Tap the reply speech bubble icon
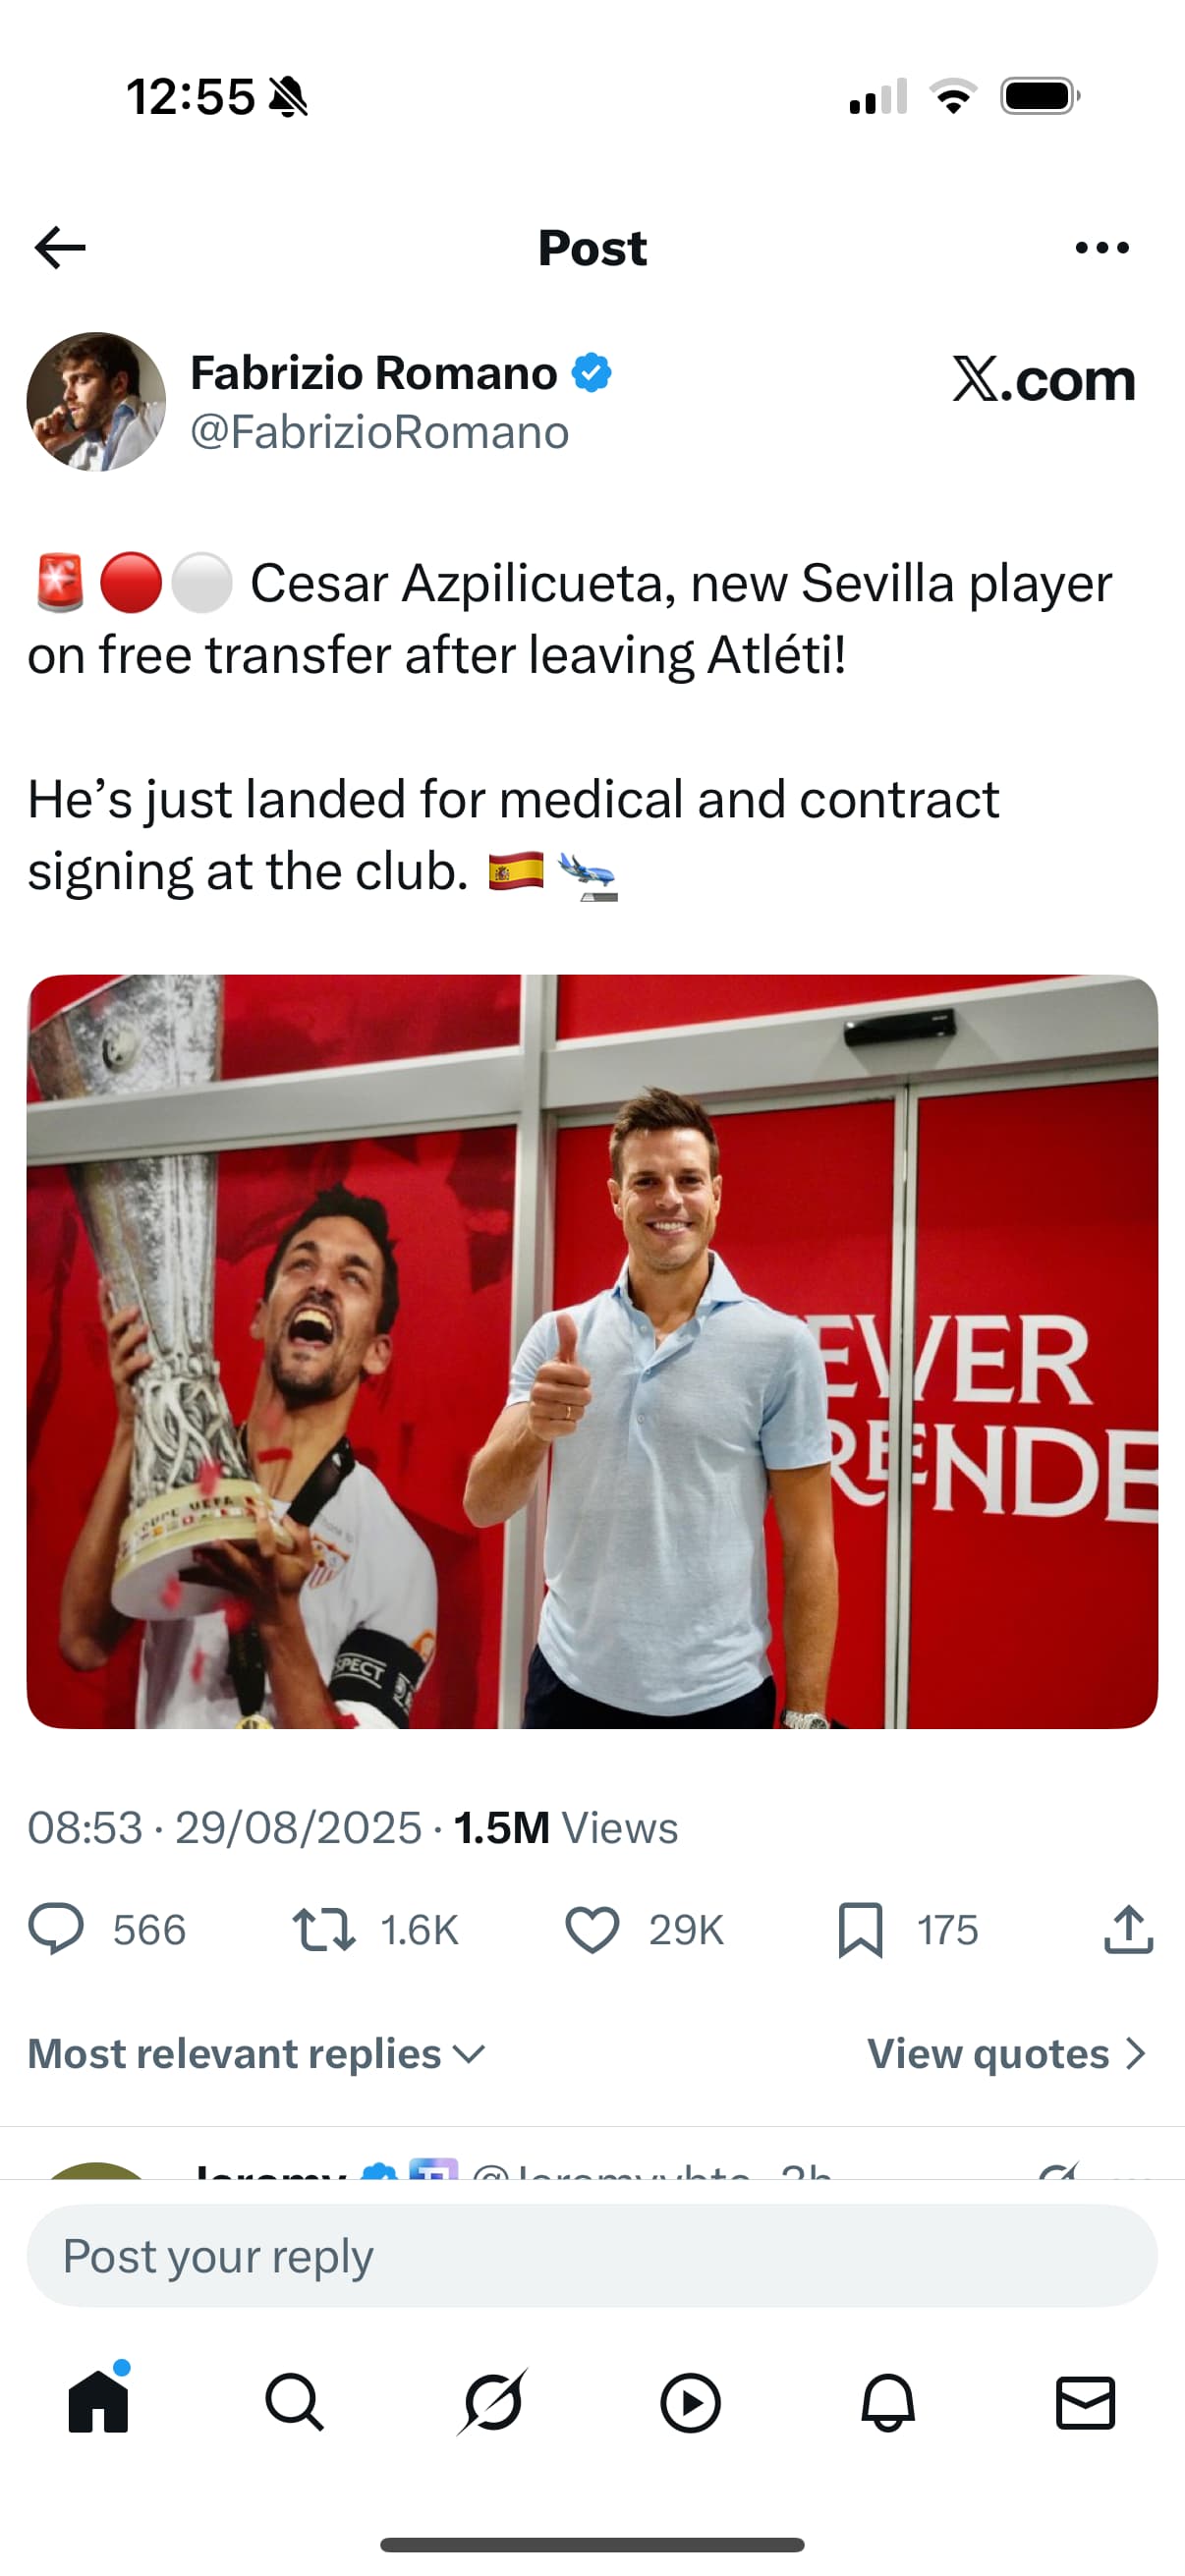Screen dimensions: 1185x2576 pos(56,1930)
